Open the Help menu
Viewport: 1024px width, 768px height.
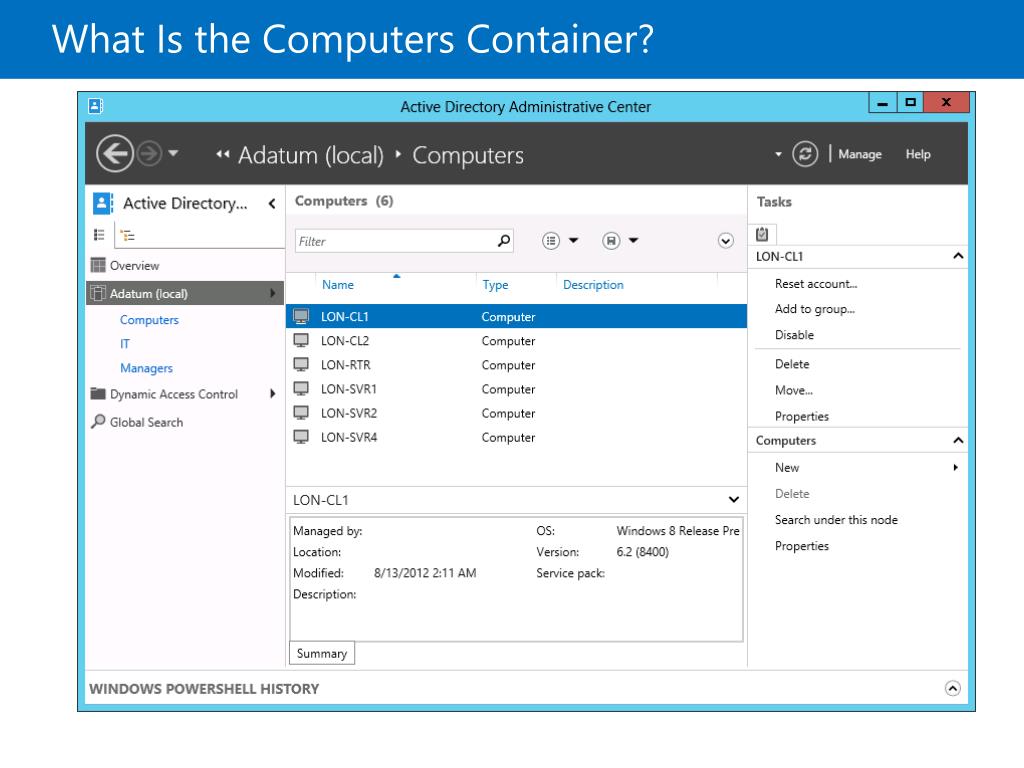pos(918,154)
